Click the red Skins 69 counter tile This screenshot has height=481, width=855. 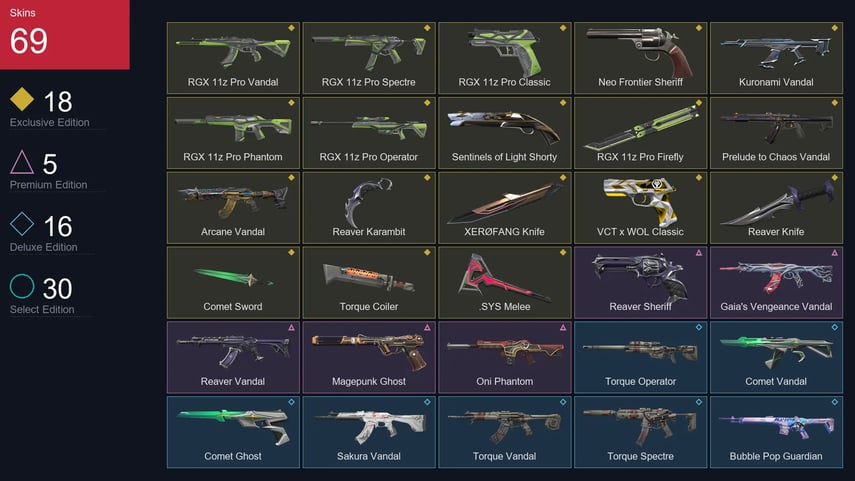pyautogui.click(x=64, y=34)
